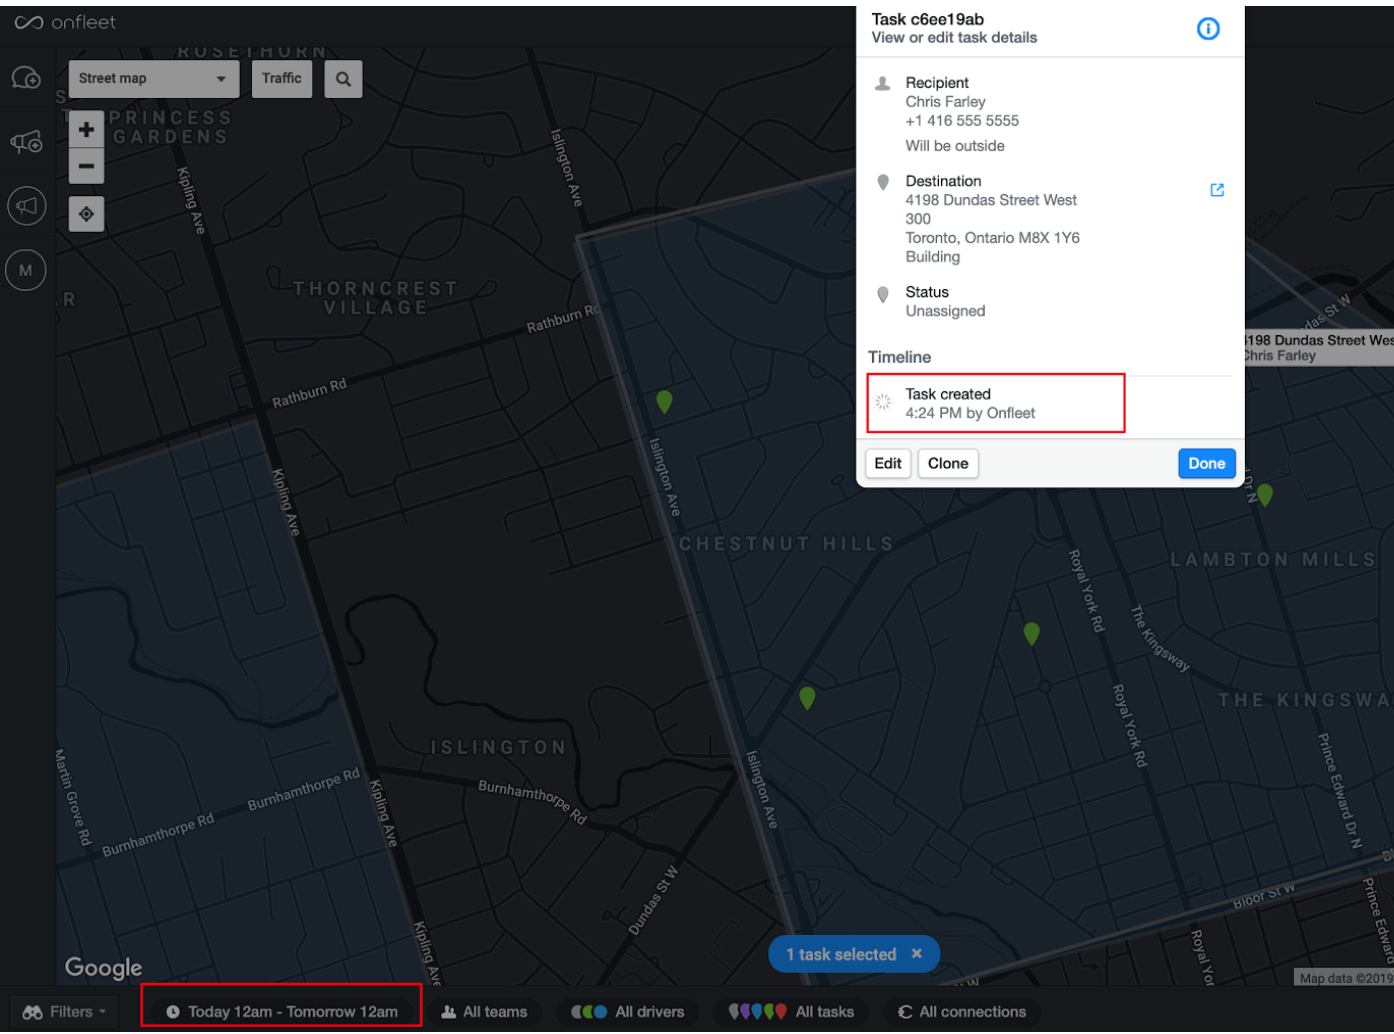Open the megaphone announcements icon
The width and height of the screenshot is (1394, 1034).
(x=26, y=206)
